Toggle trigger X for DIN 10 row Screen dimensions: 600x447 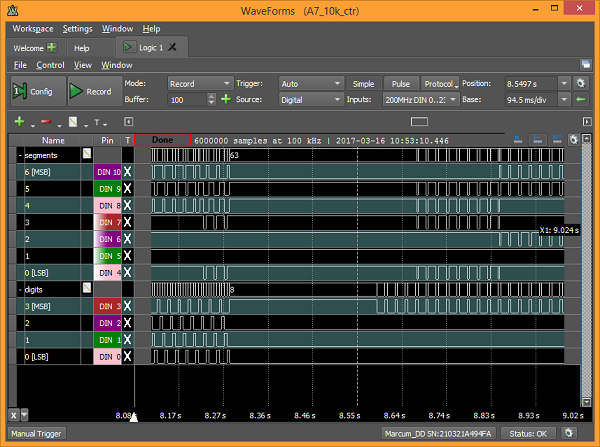127,172
